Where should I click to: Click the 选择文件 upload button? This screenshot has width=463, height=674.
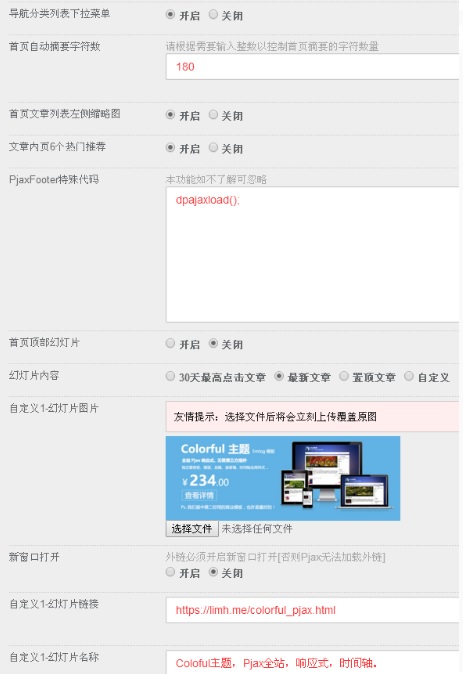192,529
